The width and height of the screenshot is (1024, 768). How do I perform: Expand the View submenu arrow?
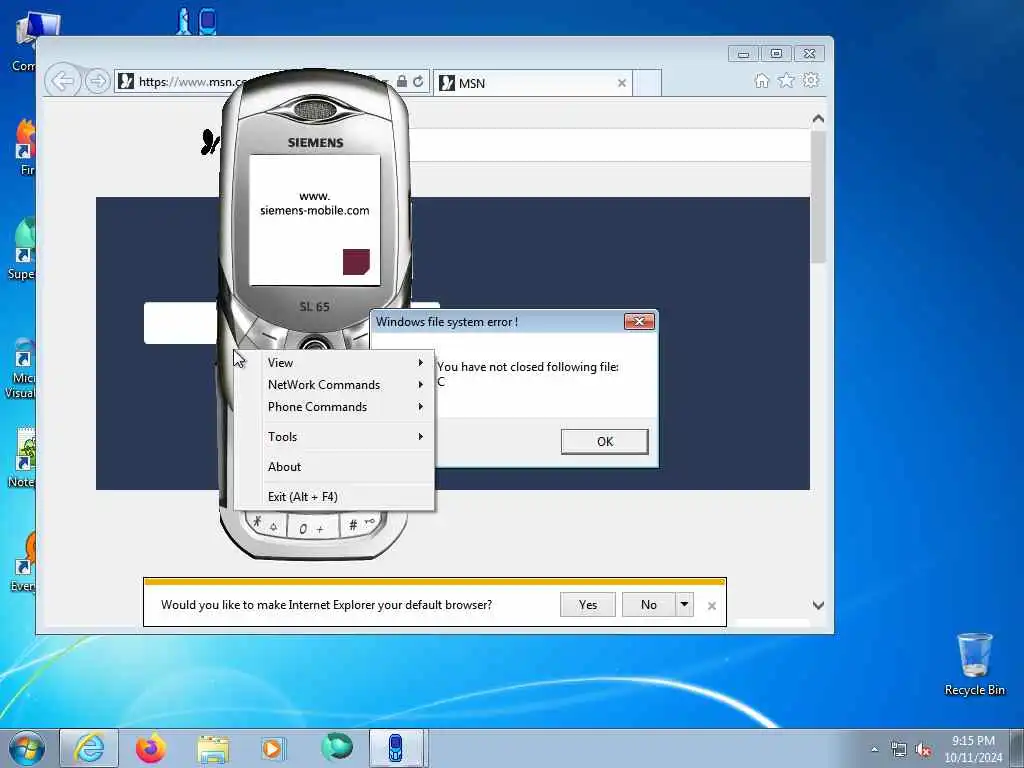[x=421, y=362]
